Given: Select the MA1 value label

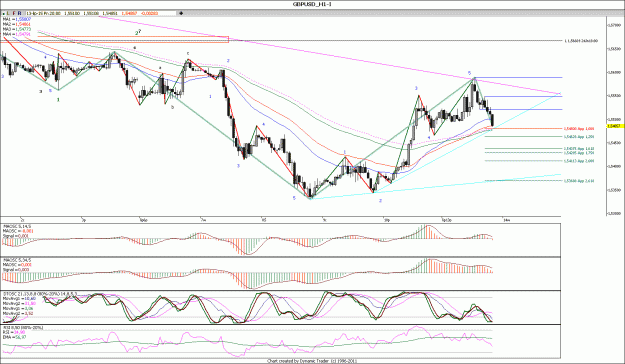Looking at the screenshot, I should coord(17,19).
